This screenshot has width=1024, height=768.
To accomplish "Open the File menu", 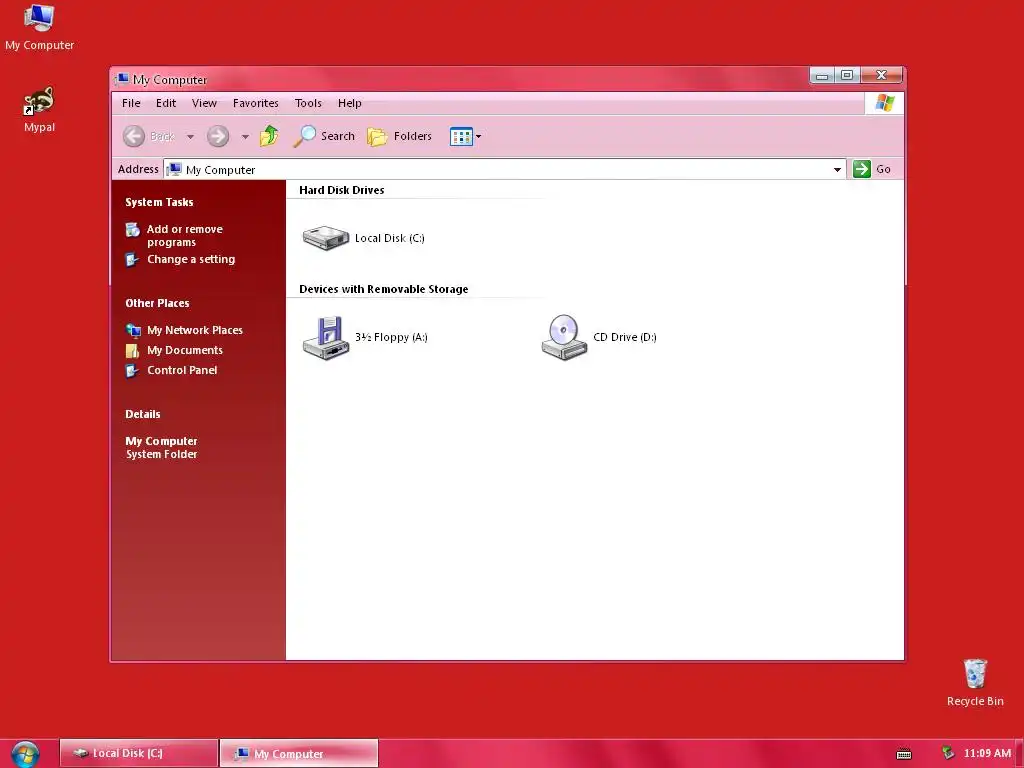I will coord(131,103).
